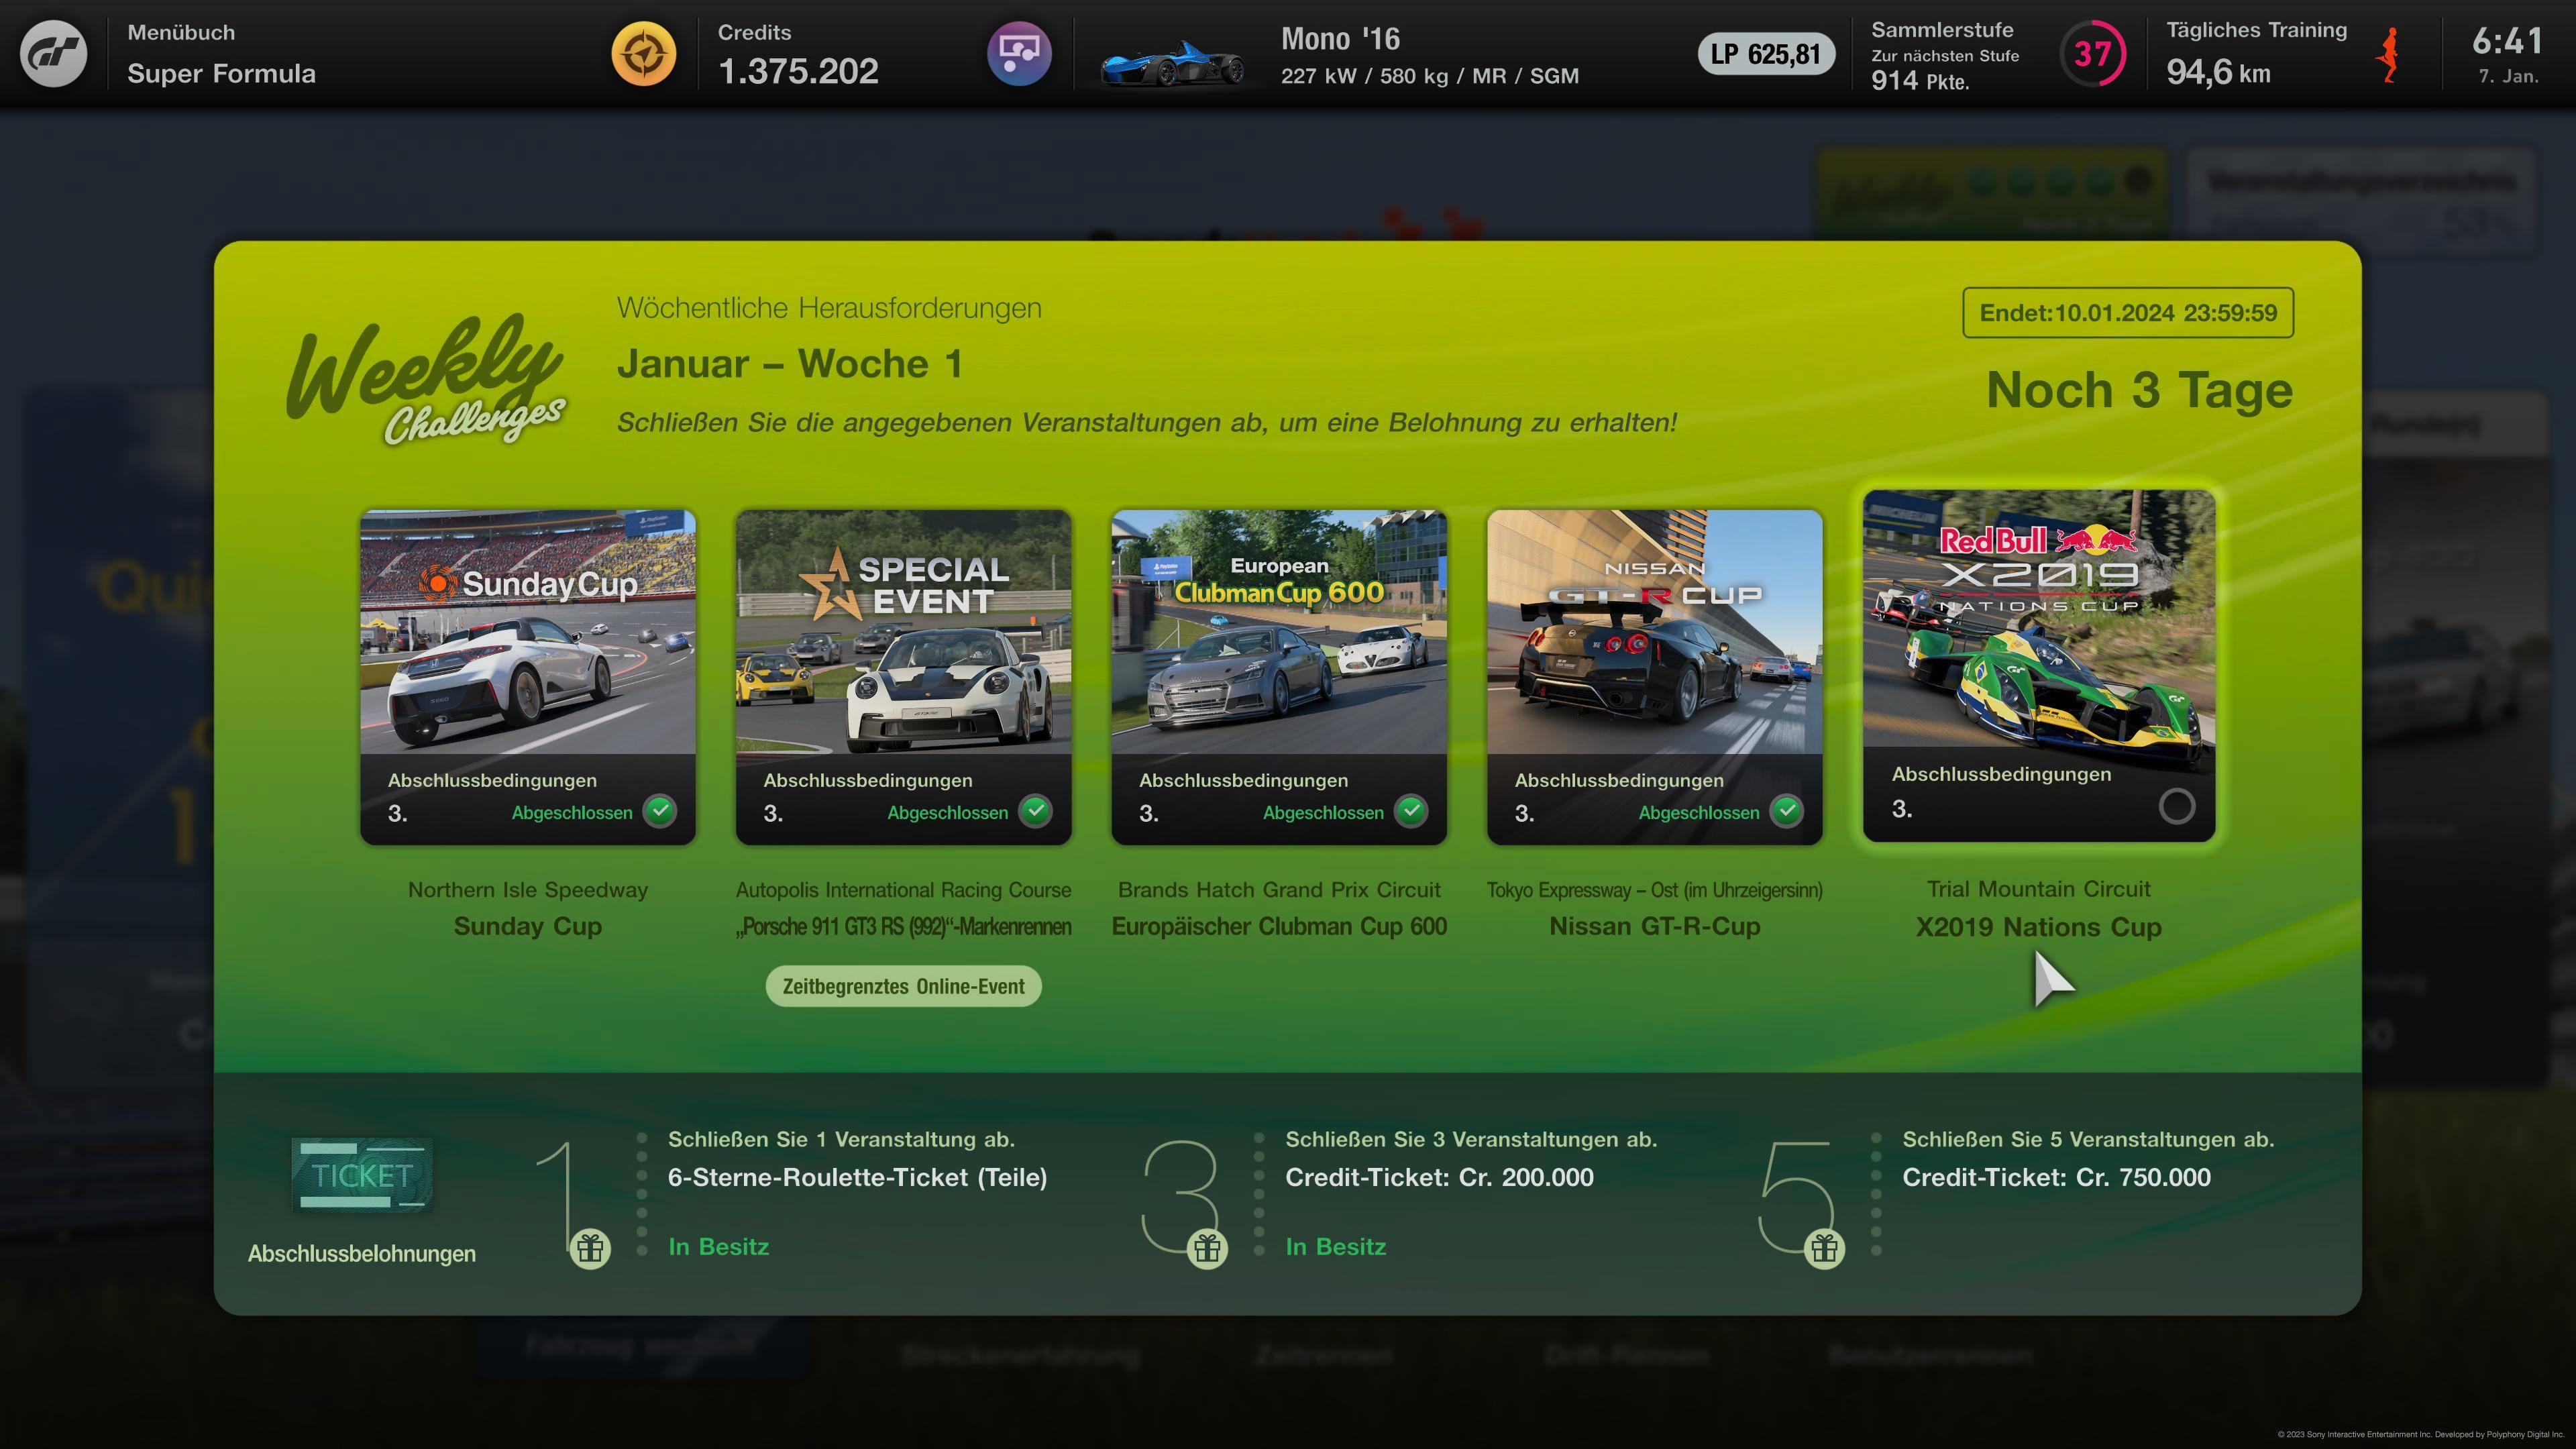Click the GT logo icon
This screenshot has height=1449, width=2576.
[x=54, y=54]
